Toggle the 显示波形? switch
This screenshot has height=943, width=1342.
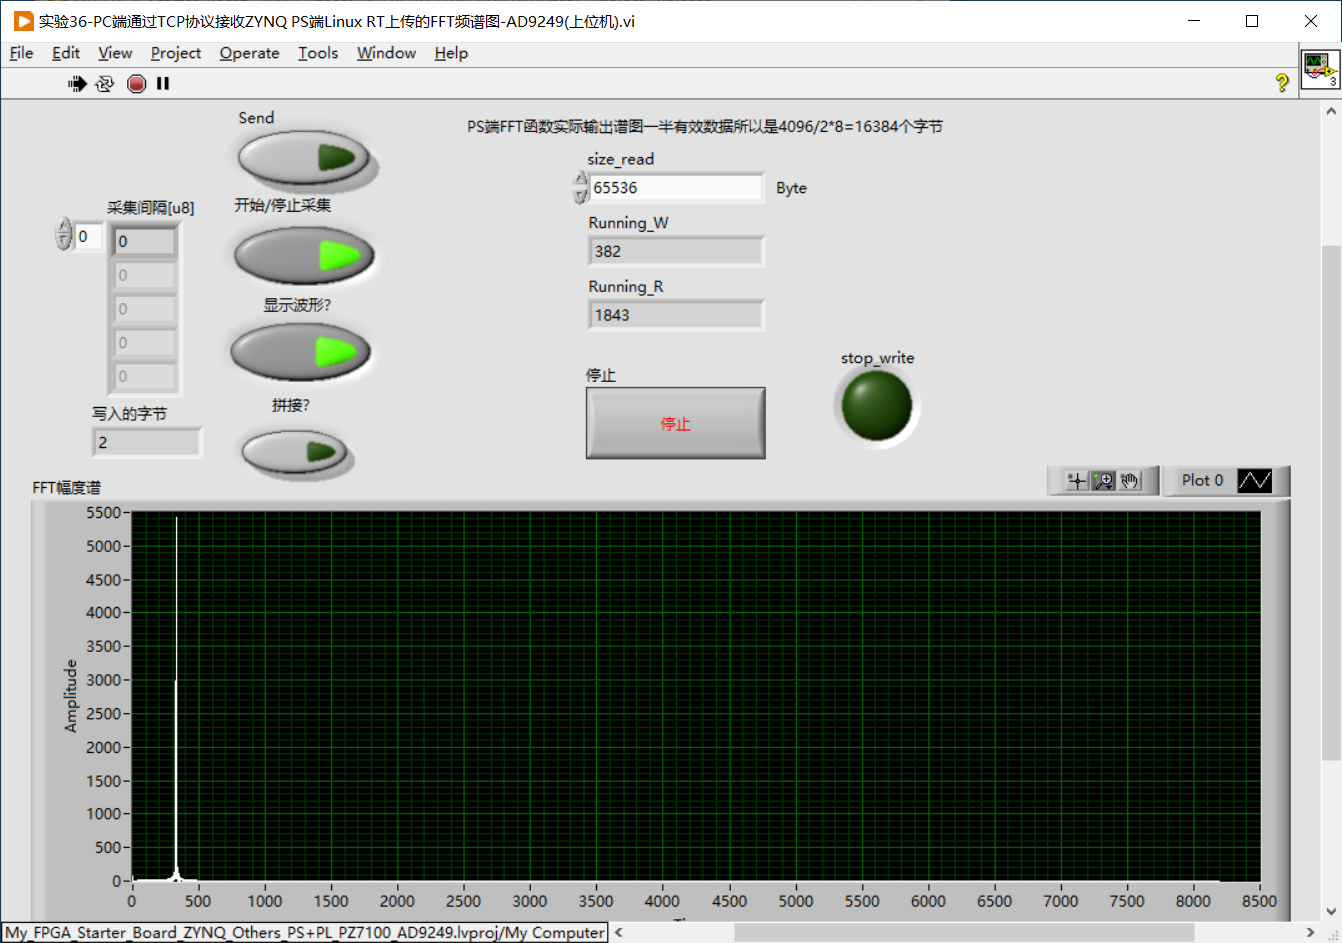pos(301,352)
